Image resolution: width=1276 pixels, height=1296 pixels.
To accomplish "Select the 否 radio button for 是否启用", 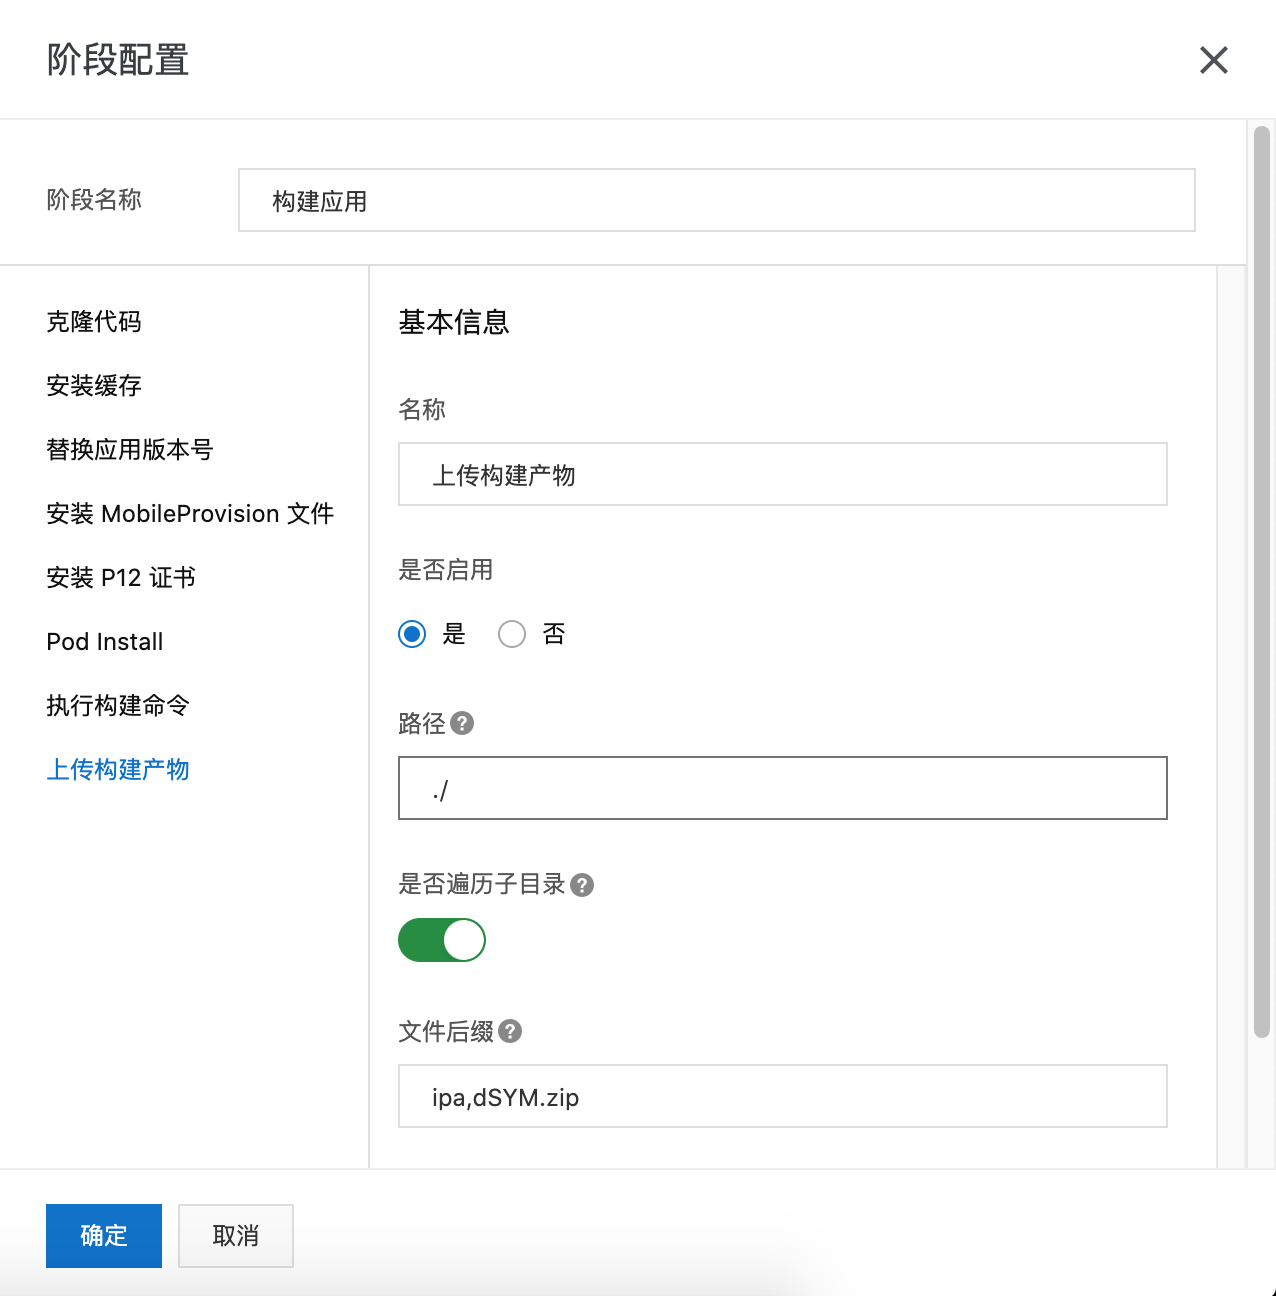I will [x=512, y=634].
